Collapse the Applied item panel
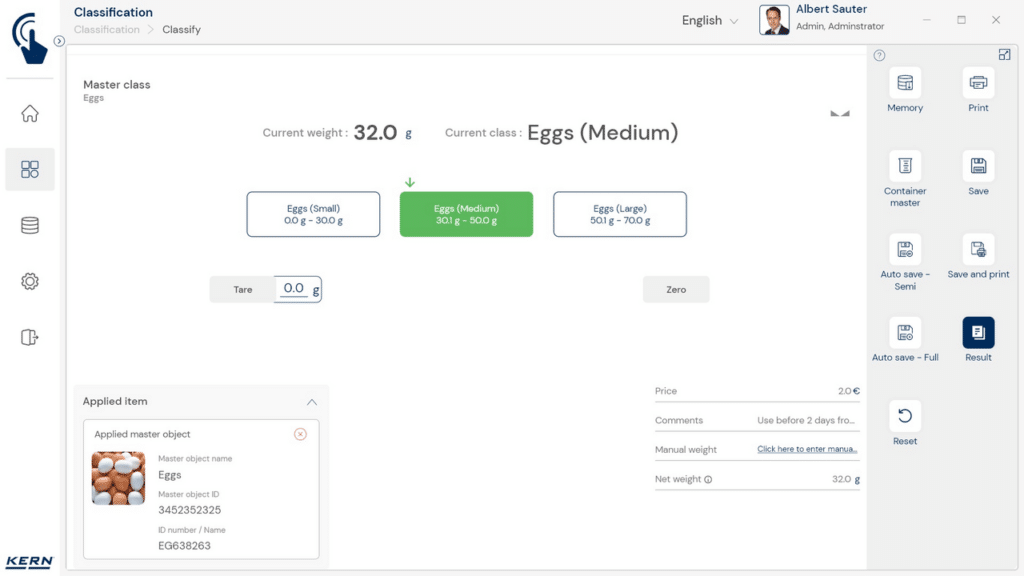The height and width of the screenshot is (576, 1024). pos(312,402)
